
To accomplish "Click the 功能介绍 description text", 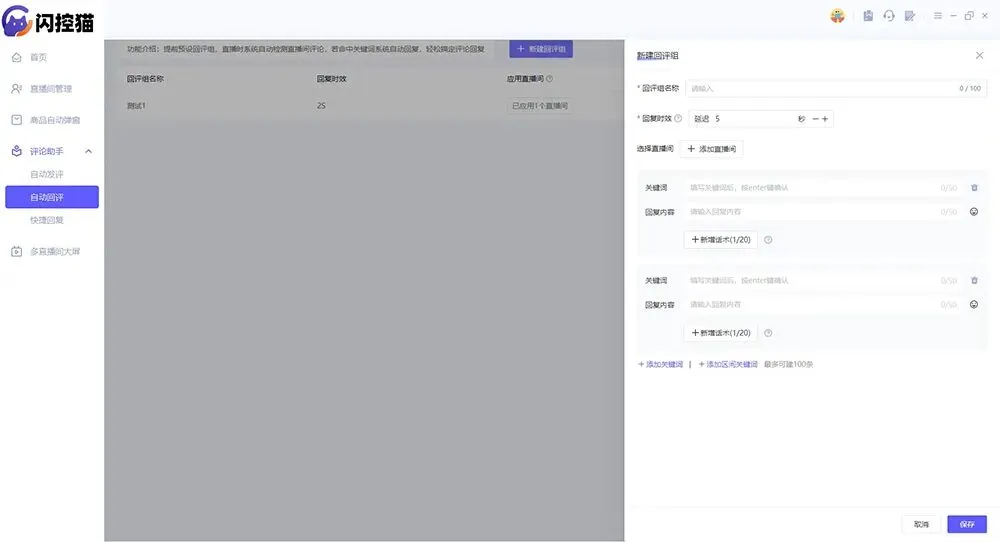I will click(305, 48).
